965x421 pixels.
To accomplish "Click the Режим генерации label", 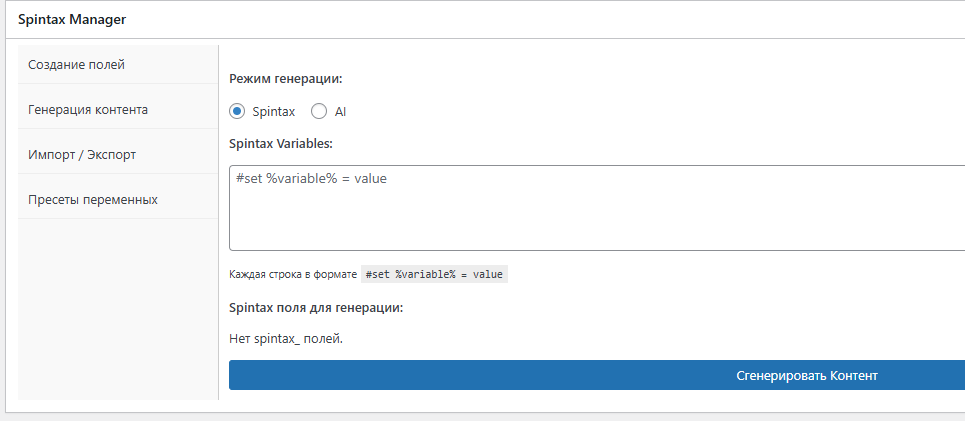I will point(286,79).
